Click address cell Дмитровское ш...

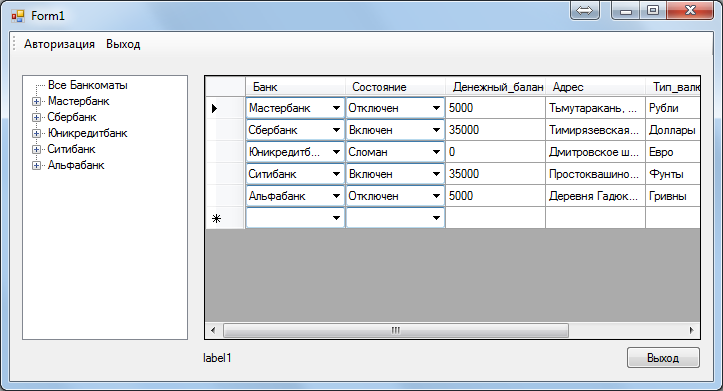click(595, 152)
